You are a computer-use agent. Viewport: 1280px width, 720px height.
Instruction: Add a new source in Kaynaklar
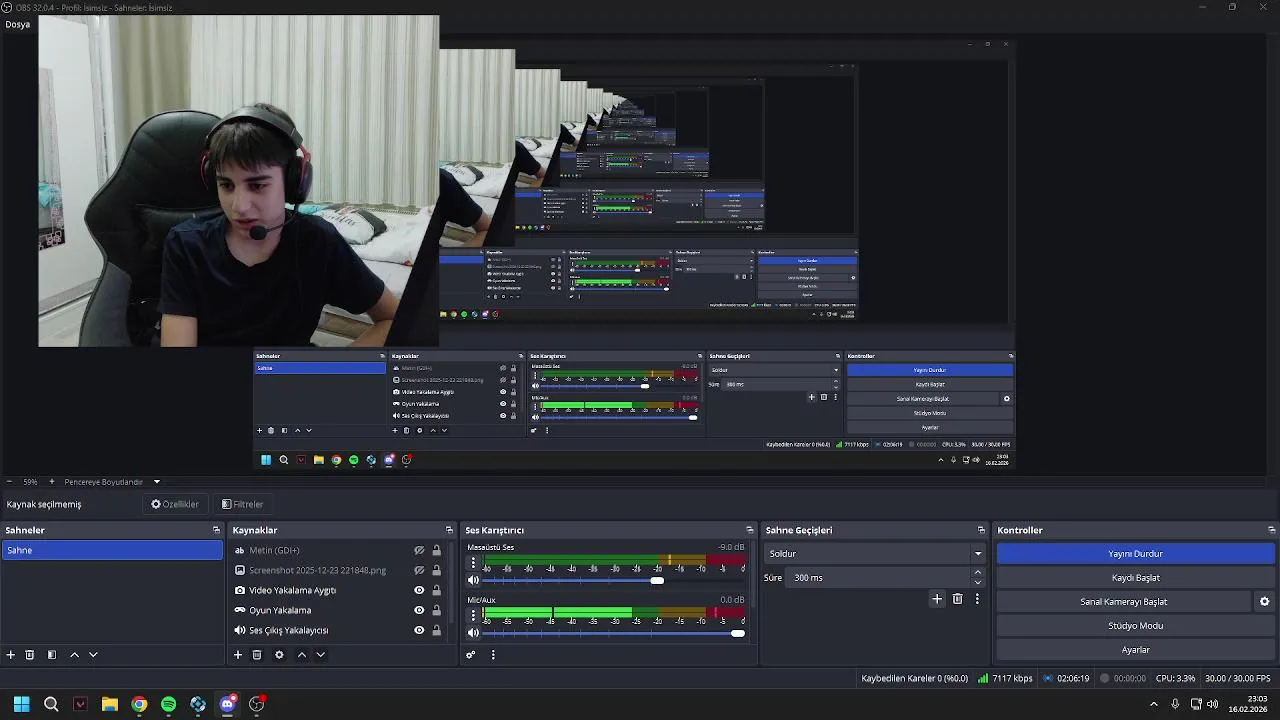[238, 655]
